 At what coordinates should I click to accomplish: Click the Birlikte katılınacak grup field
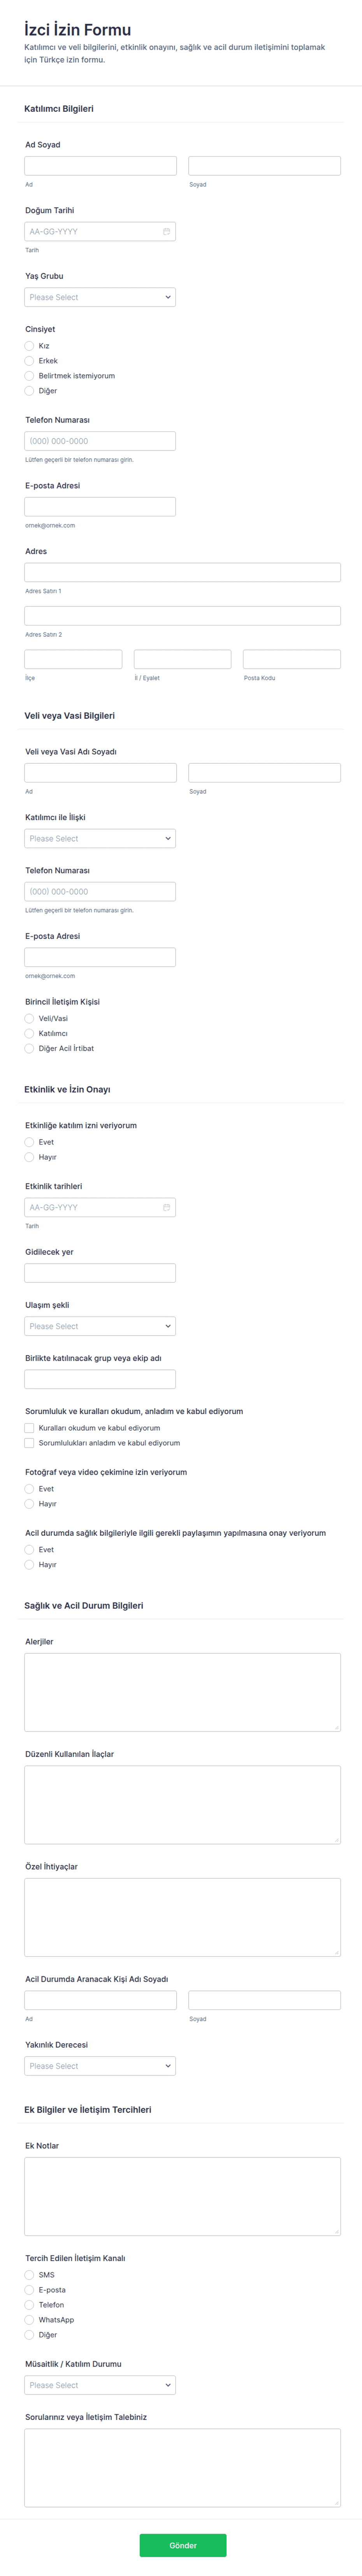point(100,1379)
